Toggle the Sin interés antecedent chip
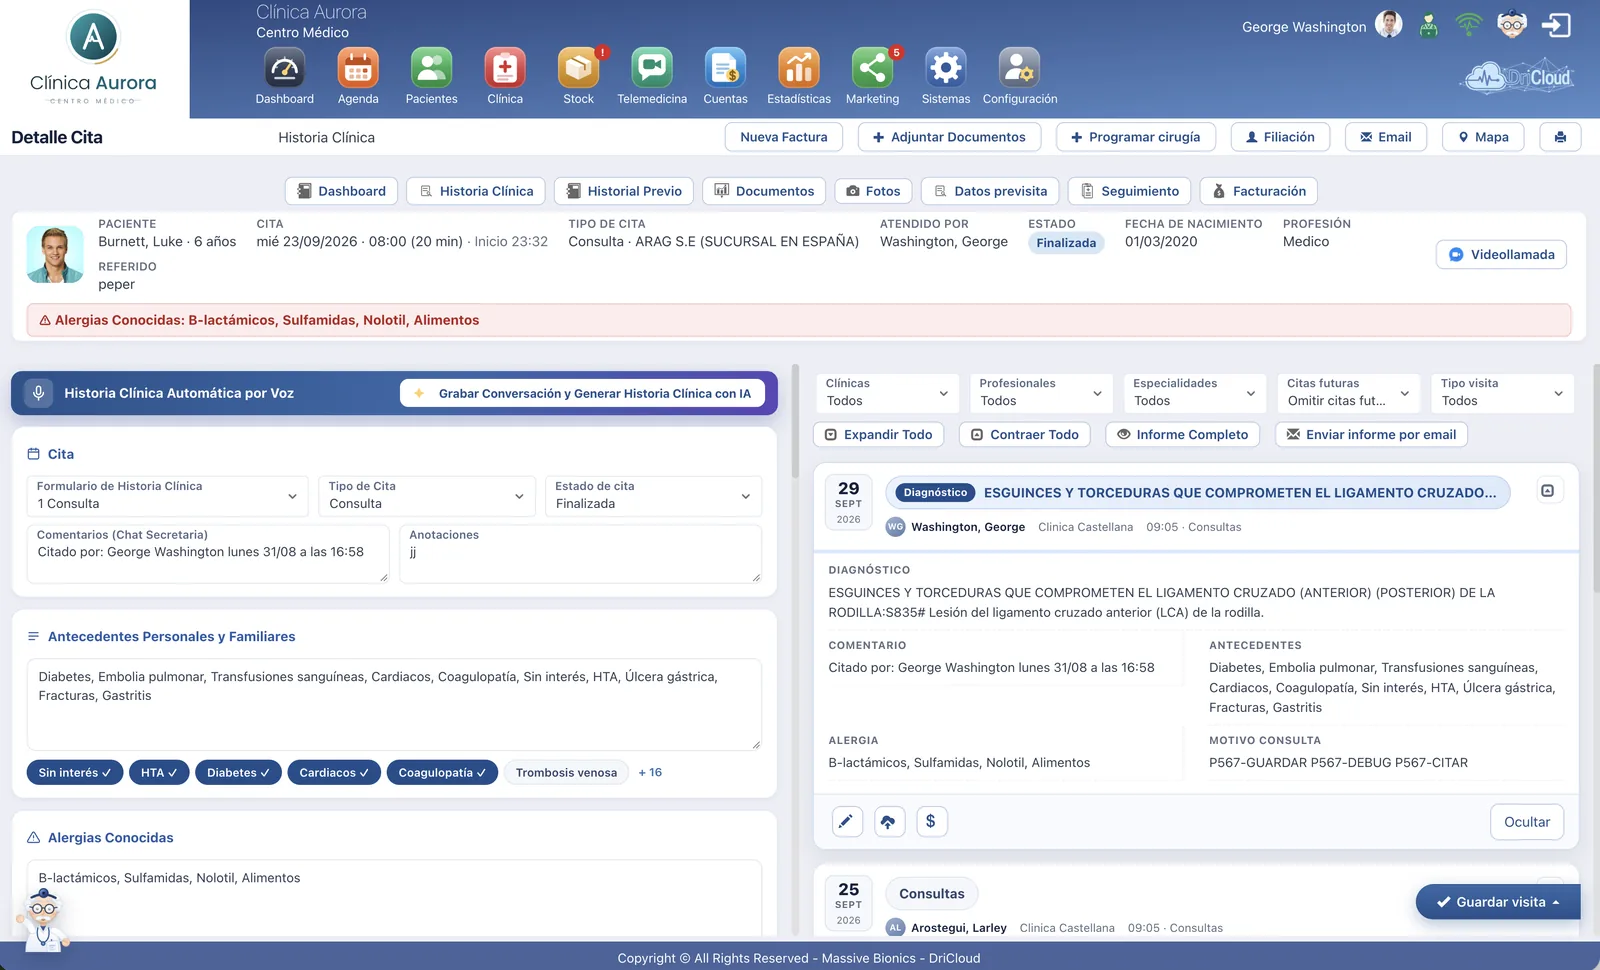 point(75,773)
